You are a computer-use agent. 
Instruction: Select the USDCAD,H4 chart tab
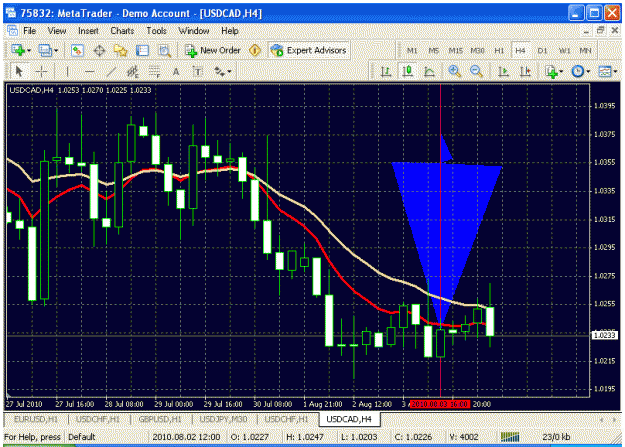(x=349, y=419)
